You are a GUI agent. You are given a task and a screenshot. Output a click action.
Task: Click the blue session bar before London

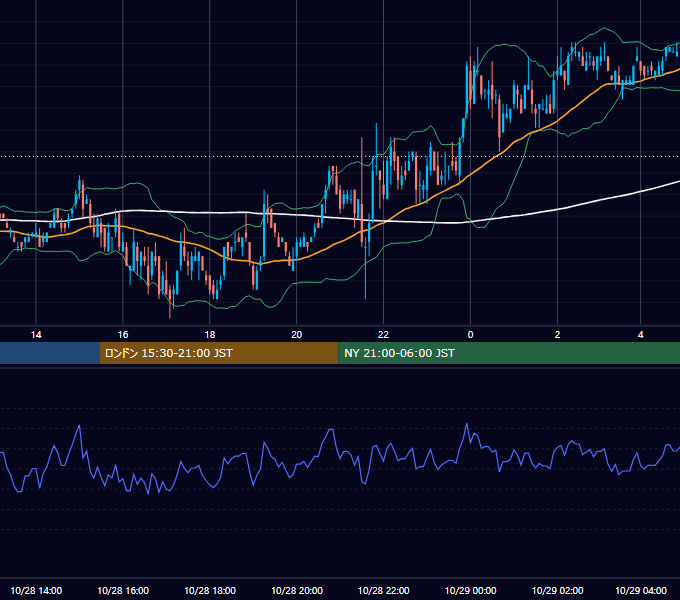pos(49,353)
